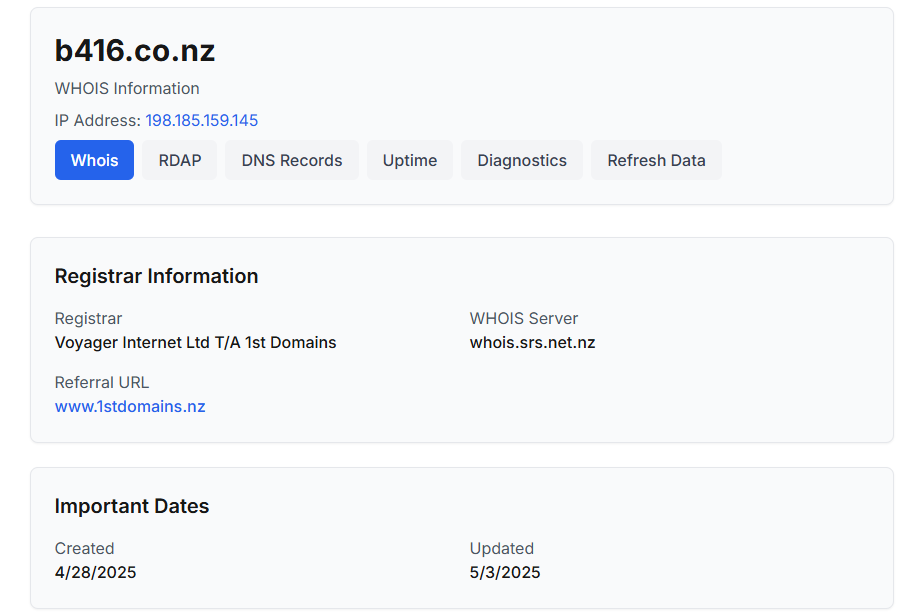This screenshot has width=906, height=614.
Task: Click the Registrar Information heading
Action: pos(156,276)
